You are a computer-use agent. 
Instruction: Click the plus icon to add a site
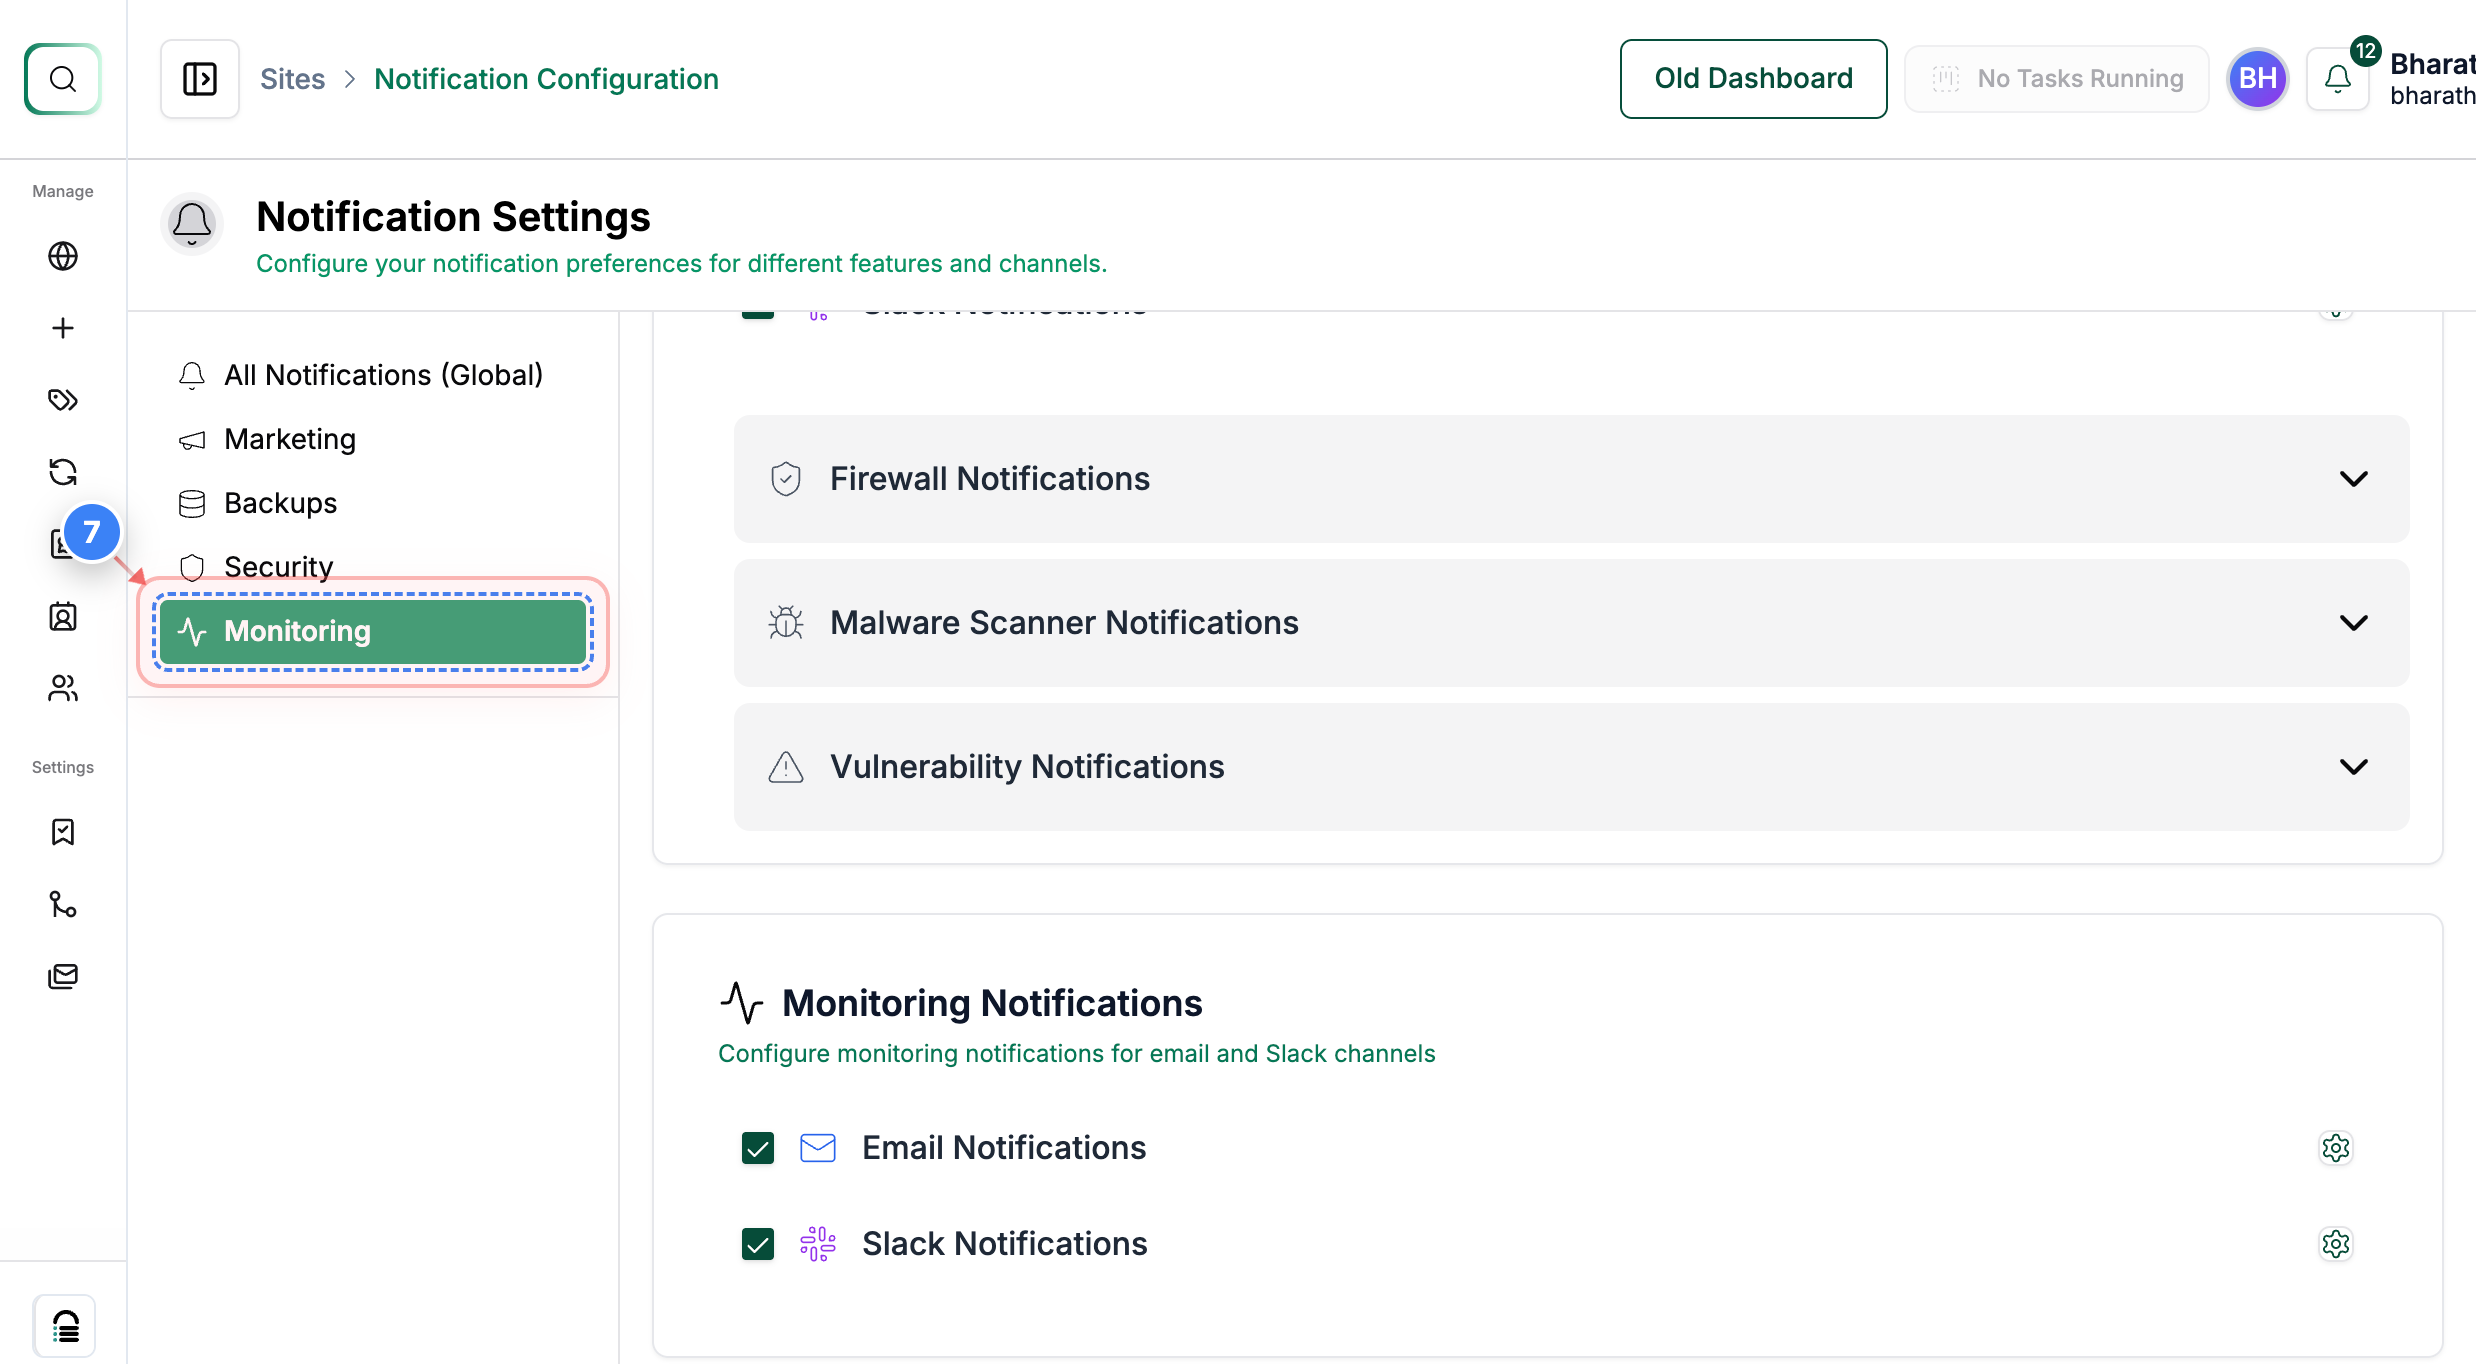pyautogui.click(x=62, y=327)
